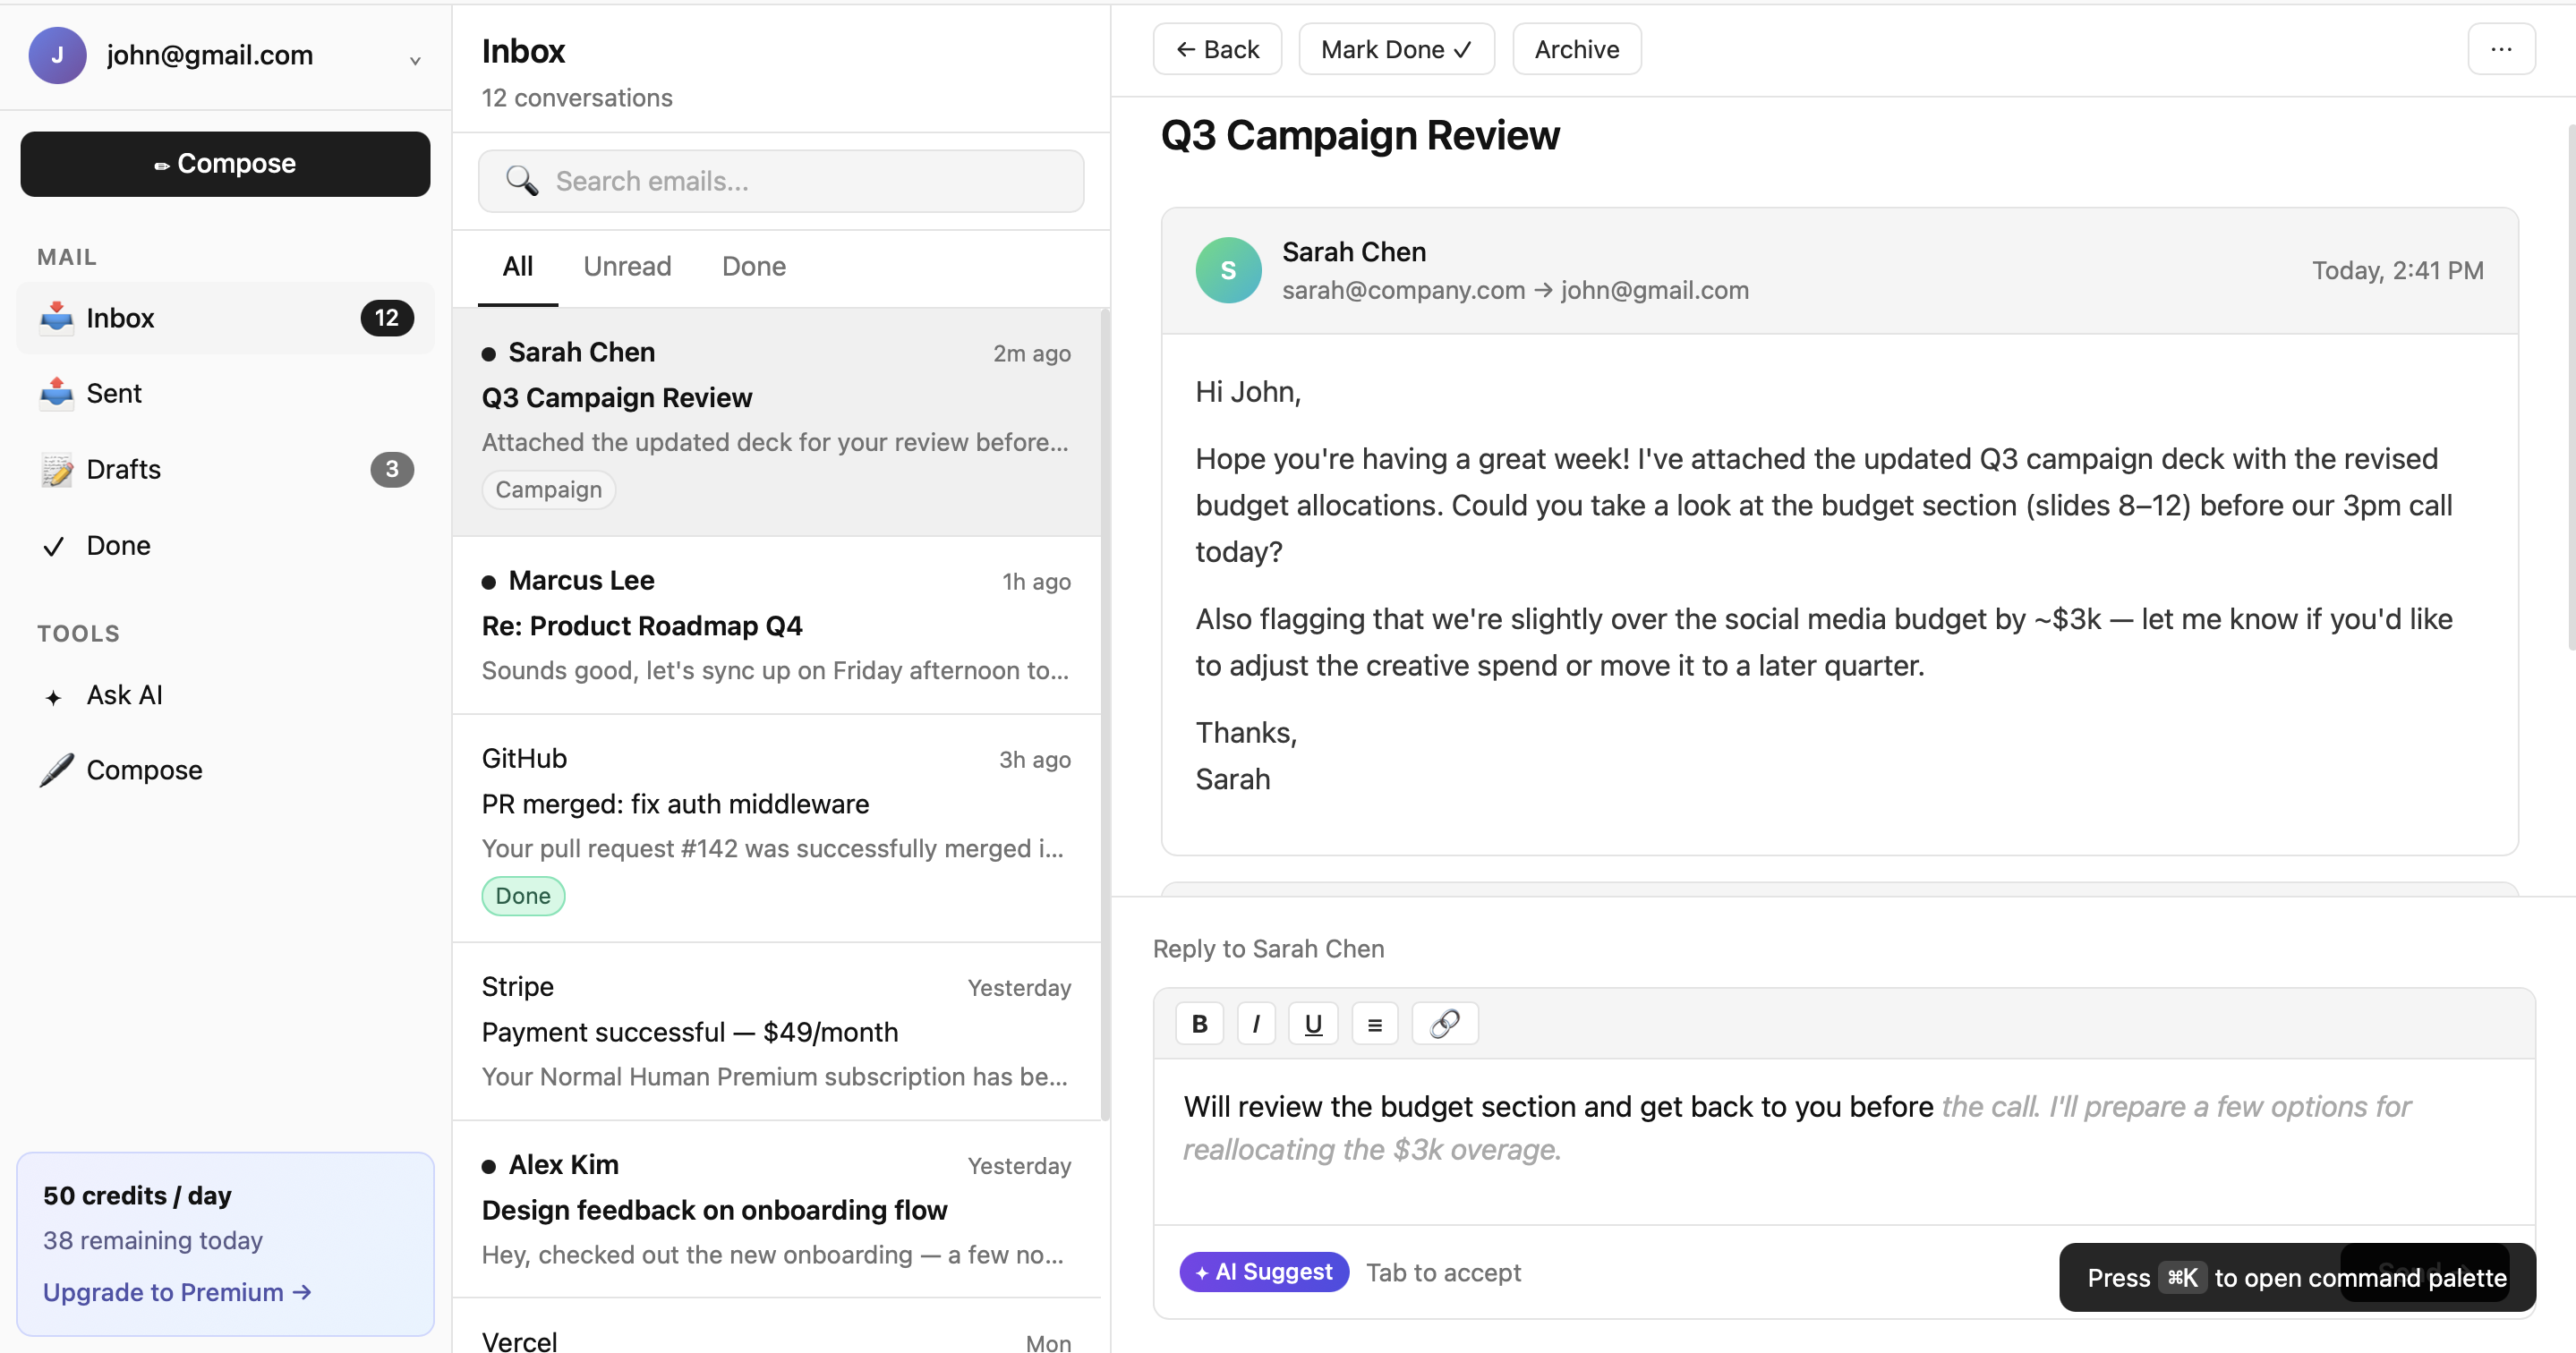Archive the current email
2576x1353 pixels.
(x=1576, y=48)
